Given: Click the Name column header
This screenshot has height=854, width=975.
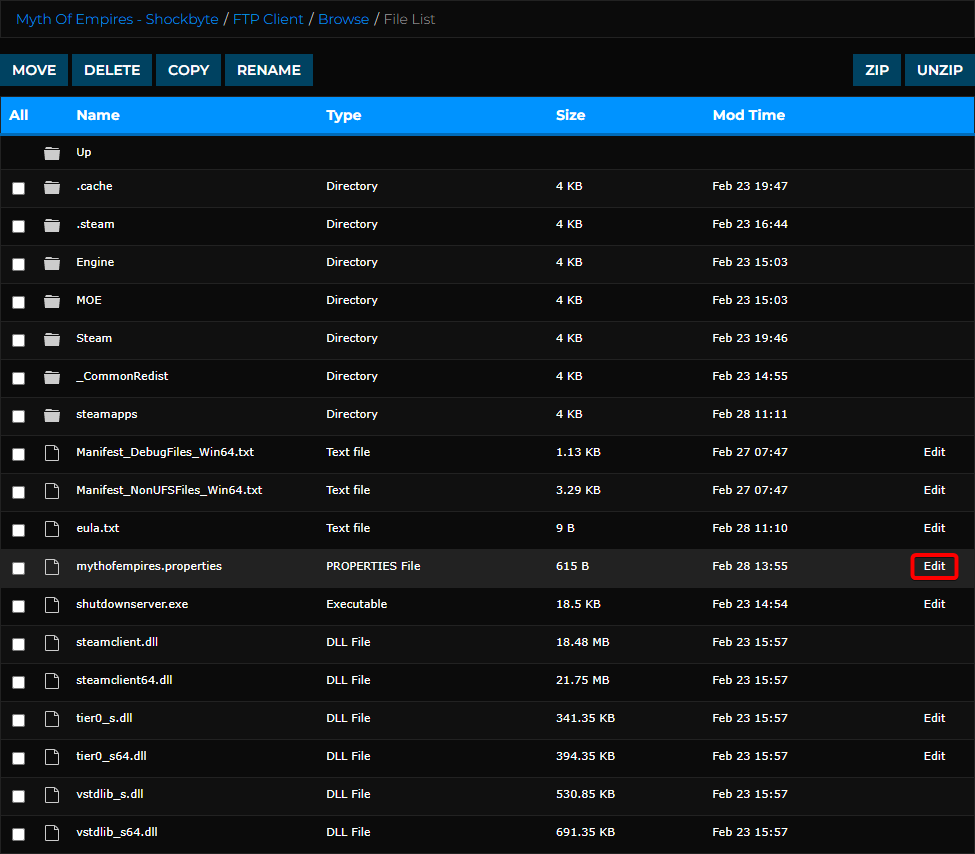Looking at the screenshot, I should [97, 115].
